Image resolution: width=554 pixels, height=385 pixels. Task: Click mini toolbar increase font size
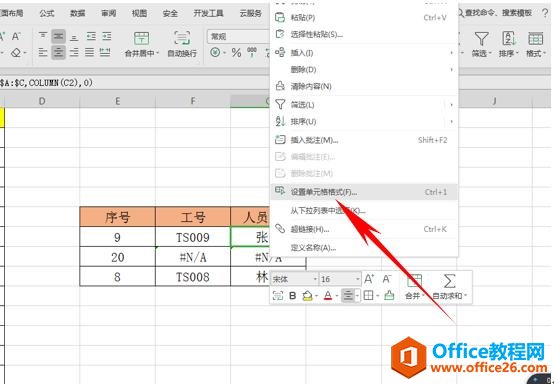click(369, 279)
